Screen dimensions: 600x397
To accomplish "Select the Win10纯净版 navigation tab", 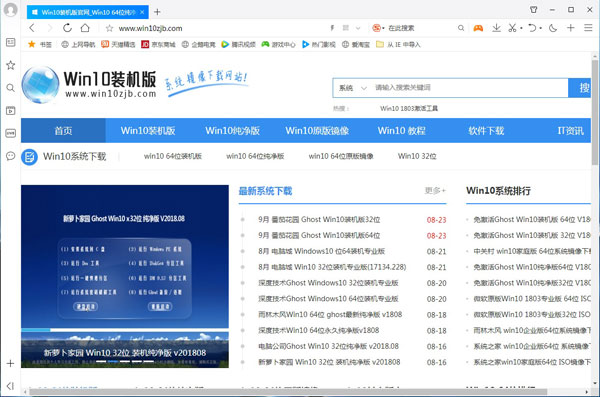I will pos(232,131).
